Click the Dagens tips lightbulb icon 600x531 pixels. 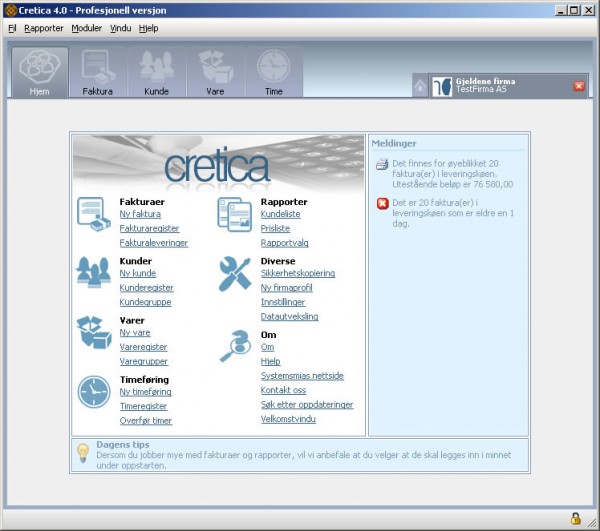point(83,453)
